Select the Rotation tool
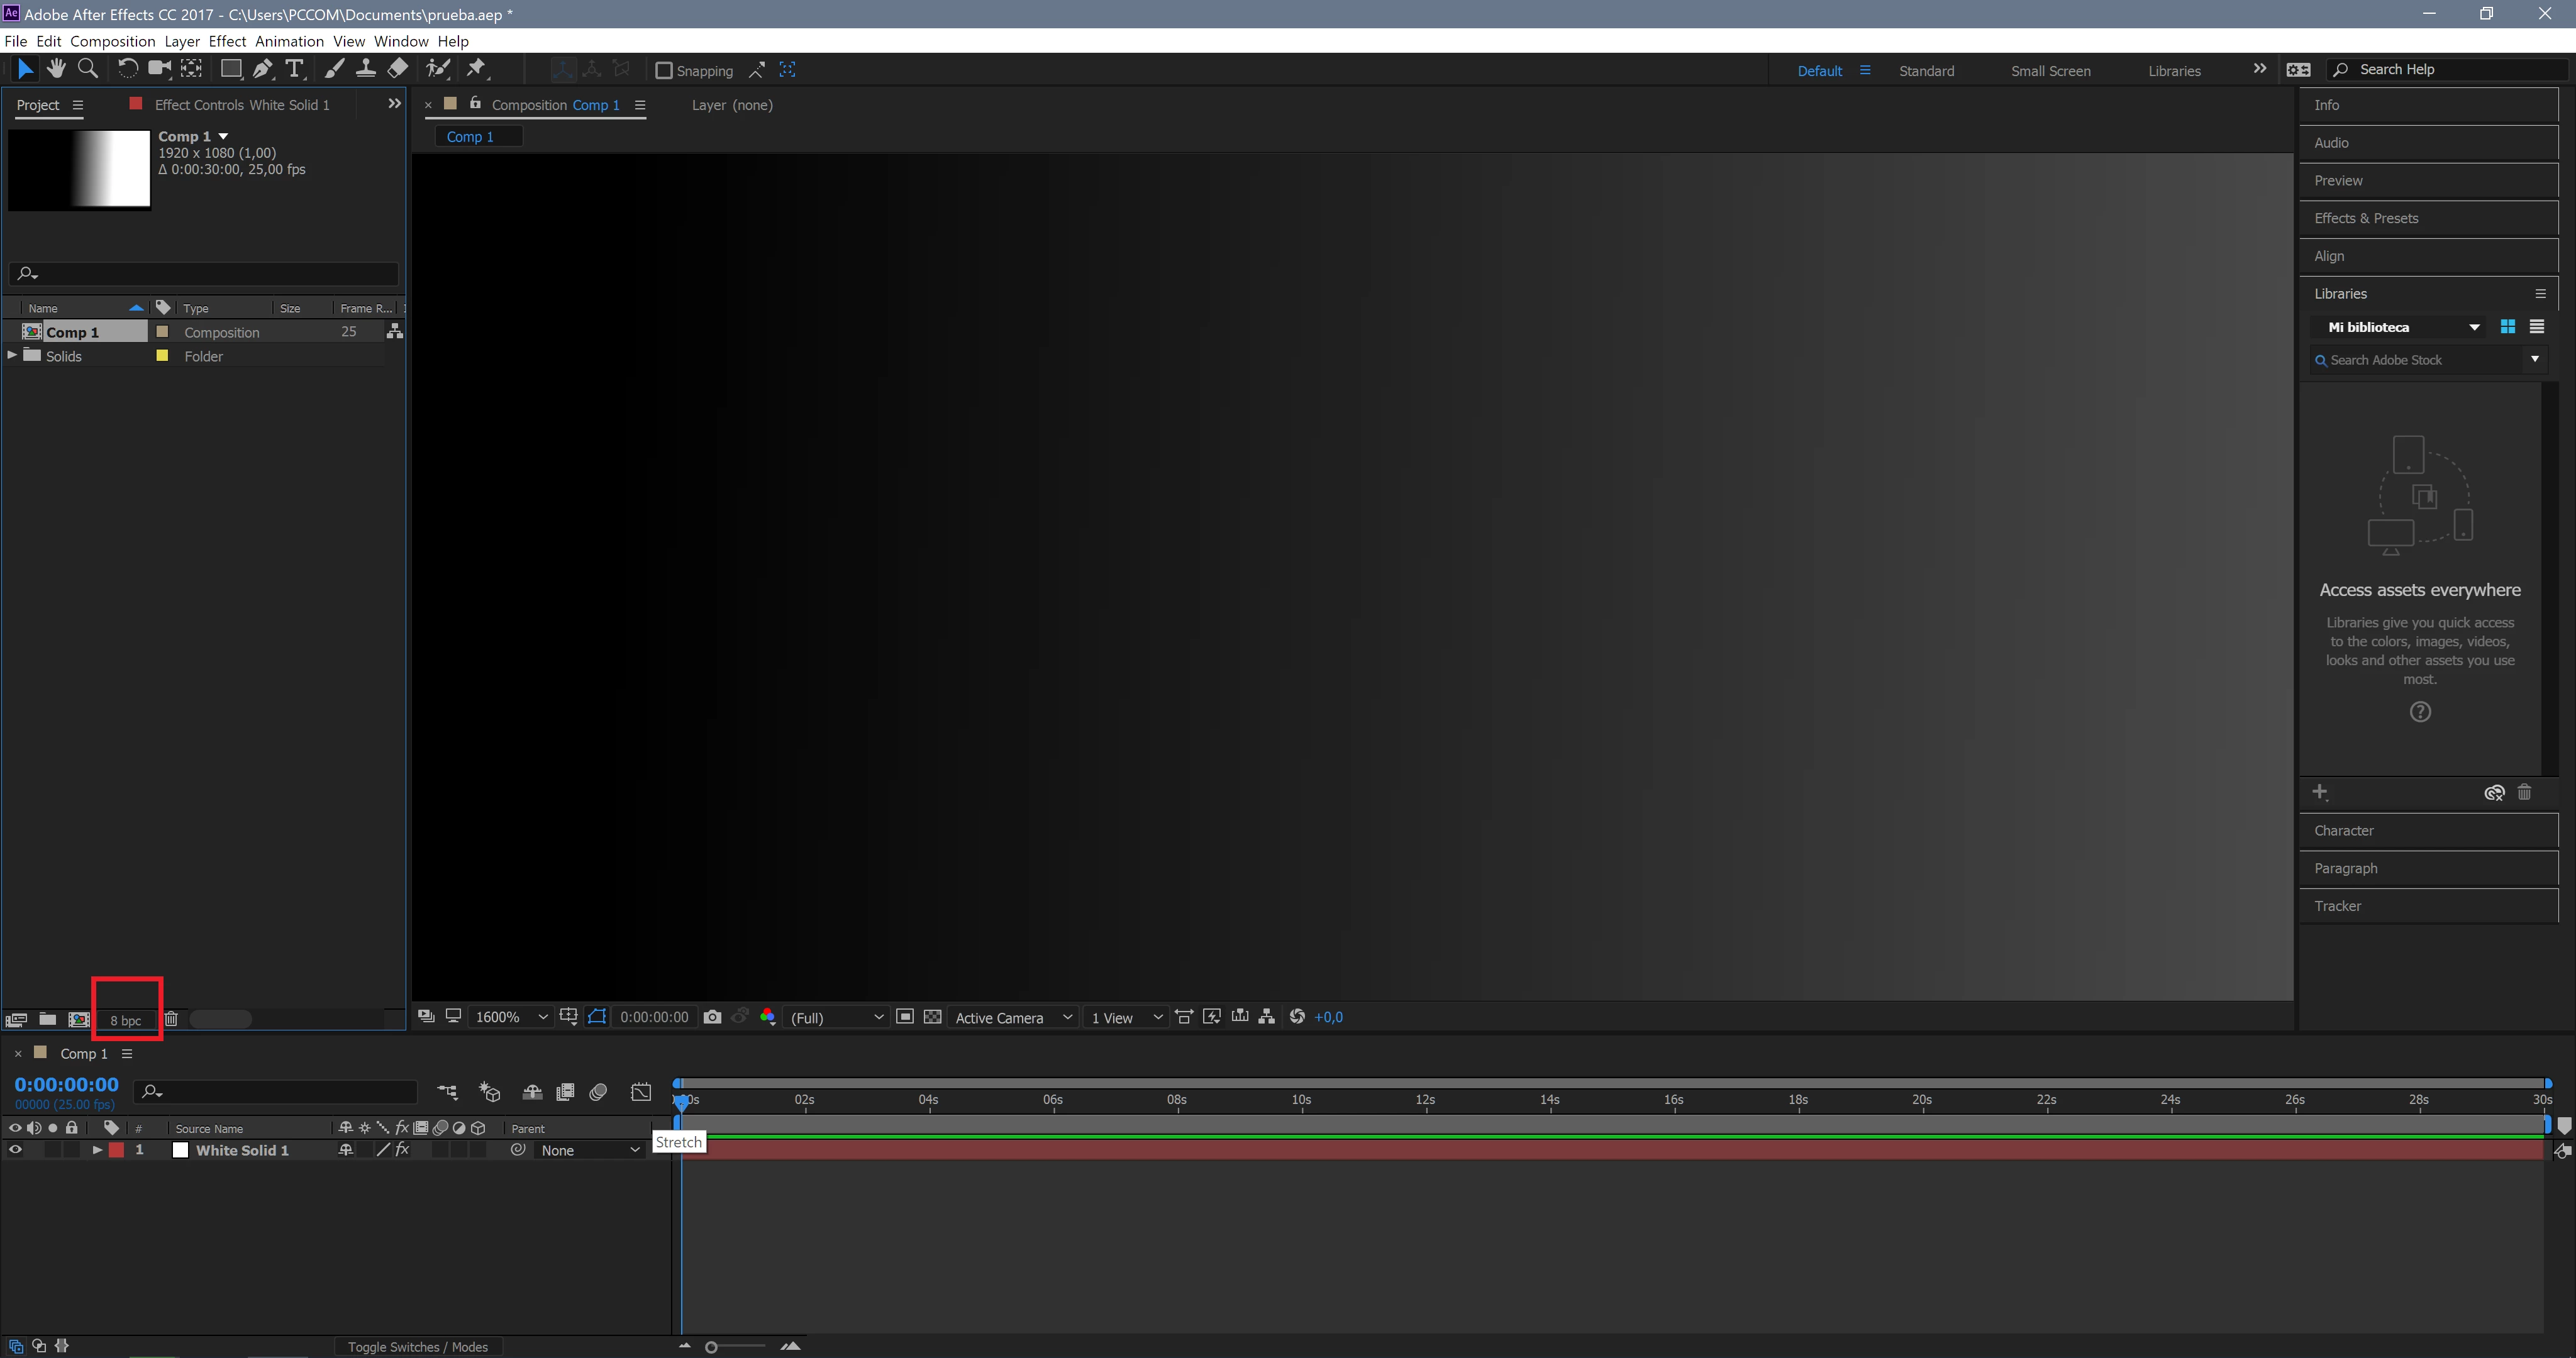 coord(127,69)
